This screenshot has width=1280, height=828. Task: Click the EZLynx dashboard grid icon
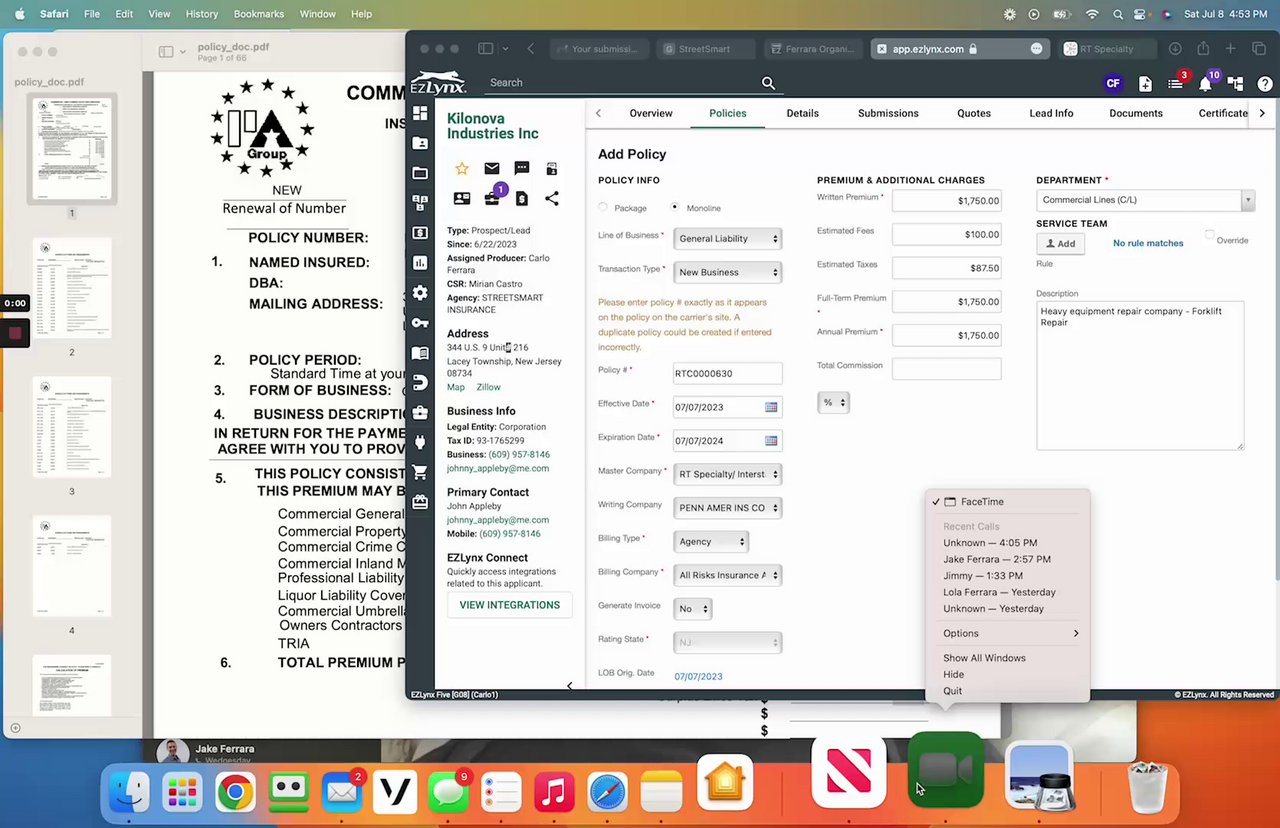(420, 113)
